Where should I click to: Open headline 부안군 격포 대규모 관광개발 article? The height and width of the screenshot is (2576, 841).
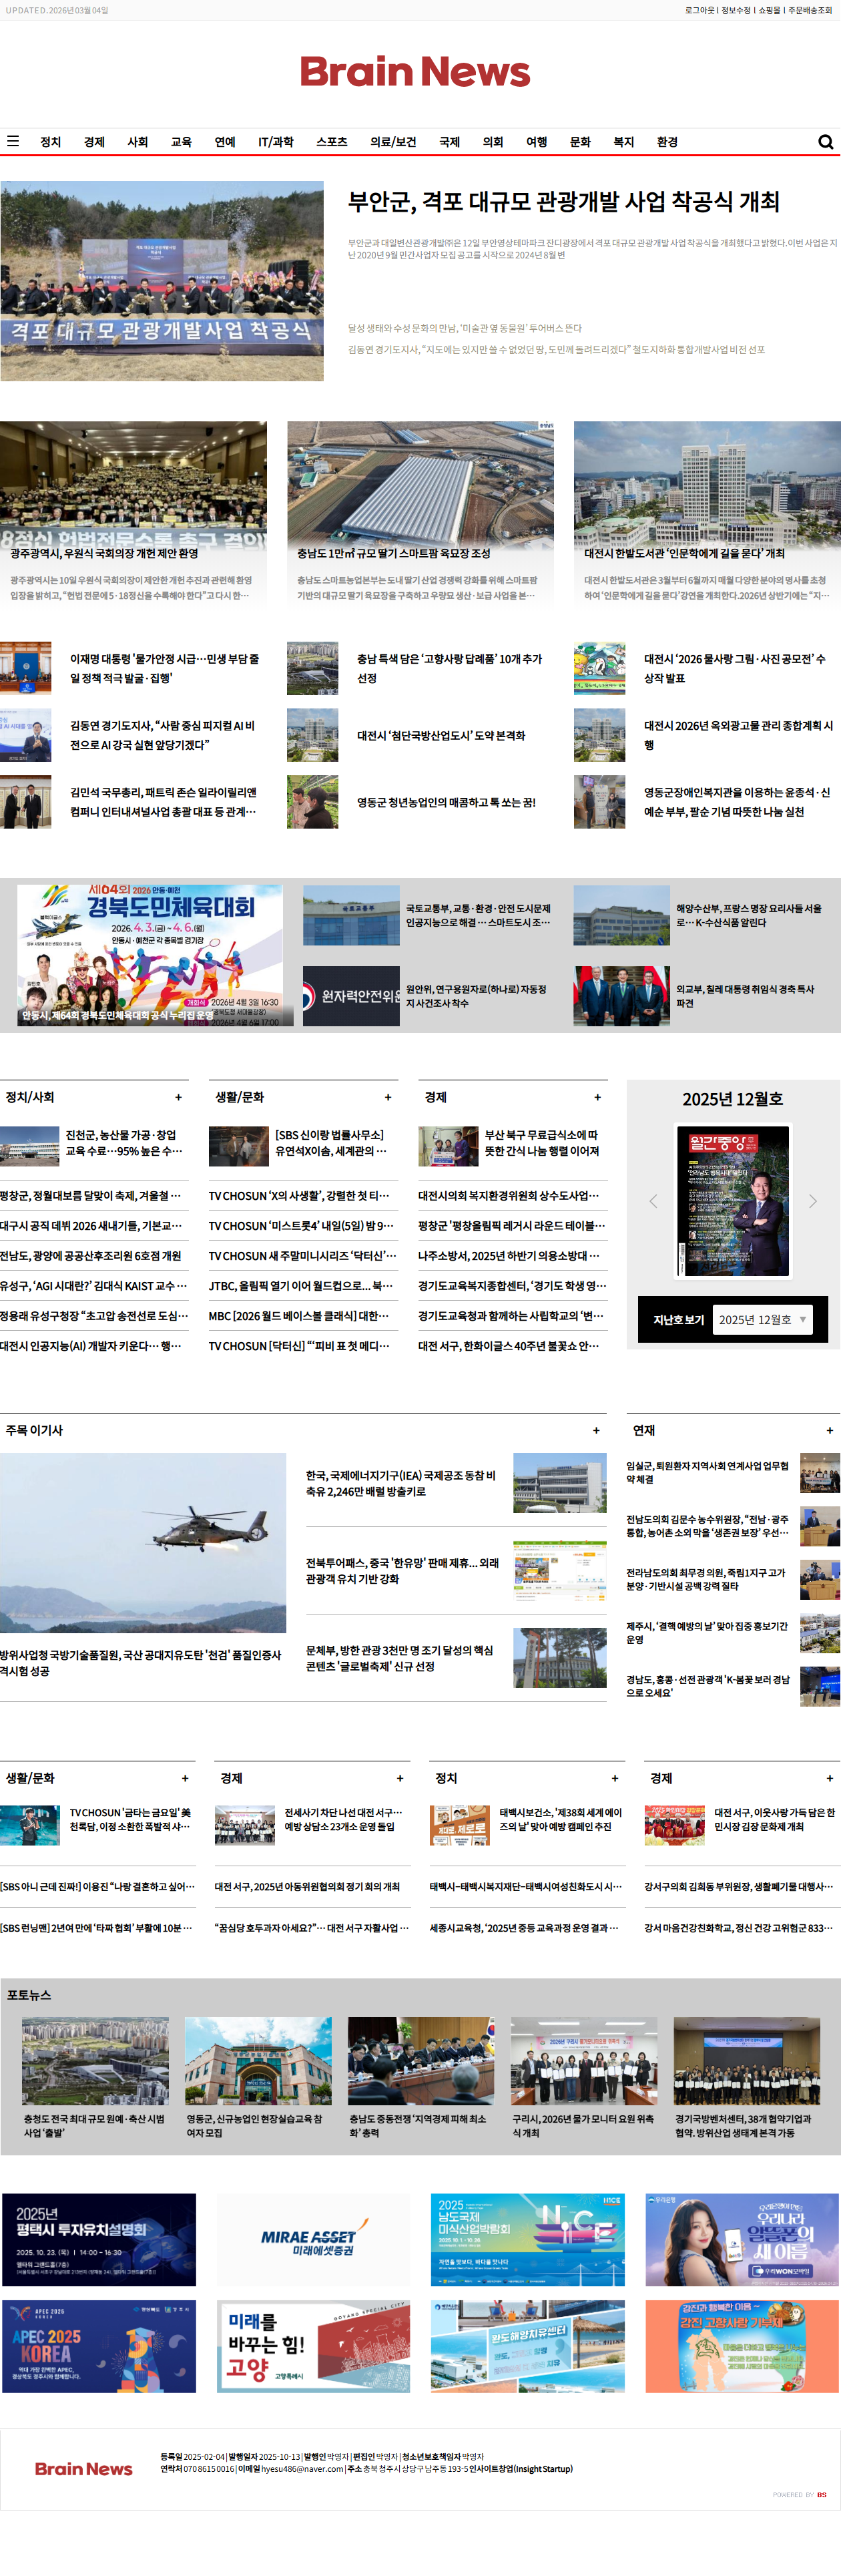click(x=563, y=202)
